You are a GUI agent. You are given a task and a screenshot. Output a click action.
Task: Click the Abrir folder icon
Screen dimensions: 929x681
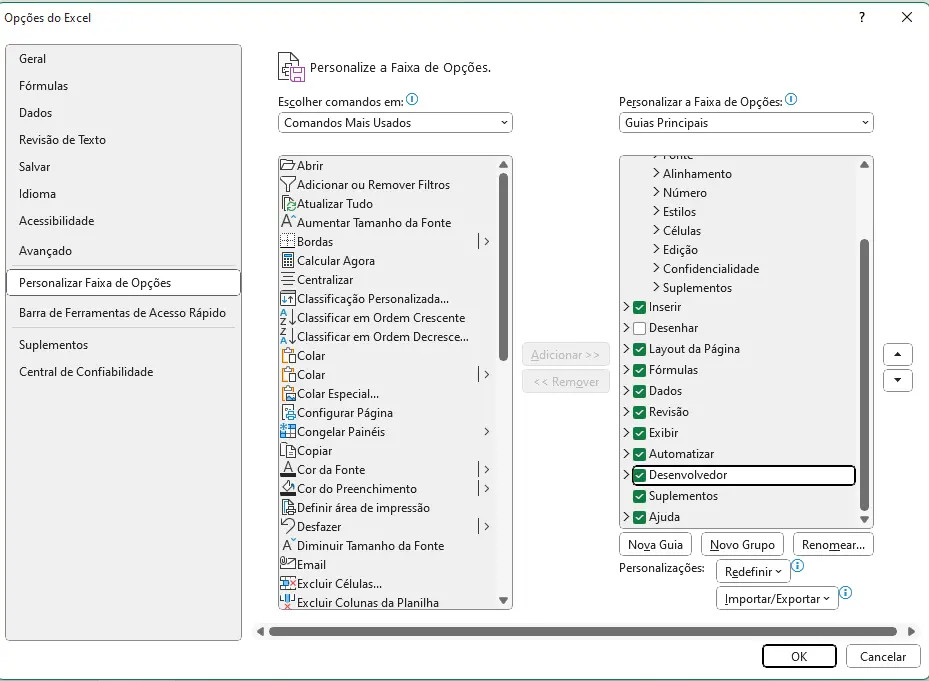point(287,165)
